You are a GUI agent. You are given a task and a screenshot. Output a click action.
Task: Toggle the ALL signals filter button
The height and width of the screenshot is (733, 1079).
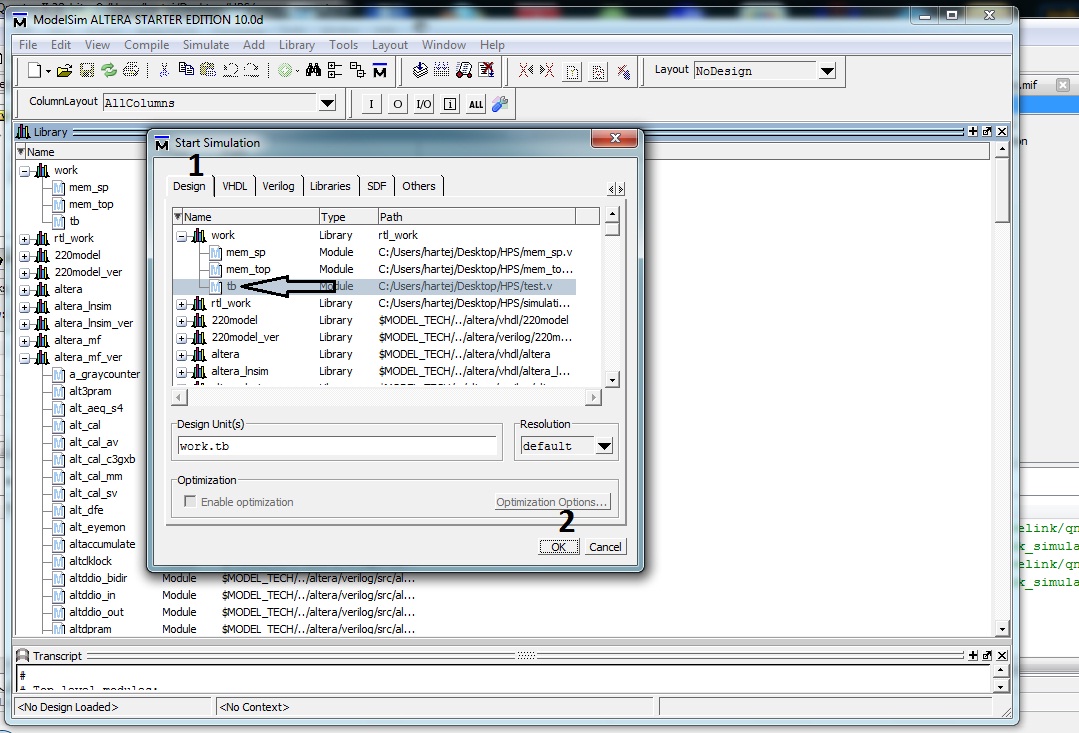(476, 103)
